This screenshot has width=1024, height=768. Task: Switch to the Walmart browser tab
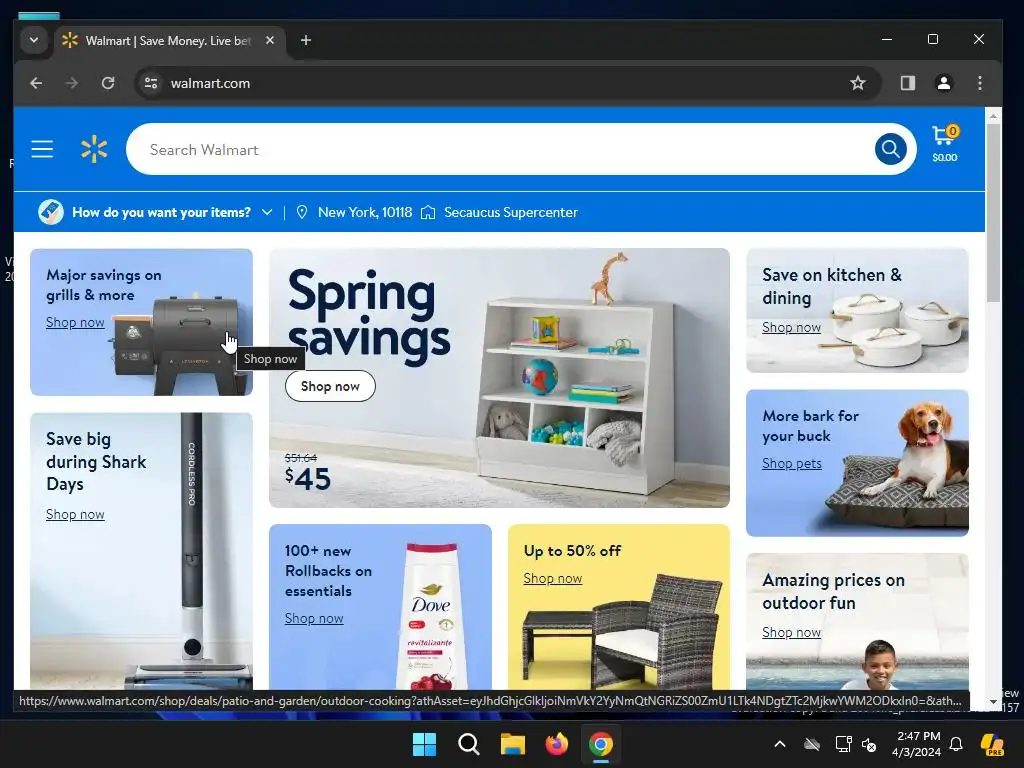click(168, 41)
